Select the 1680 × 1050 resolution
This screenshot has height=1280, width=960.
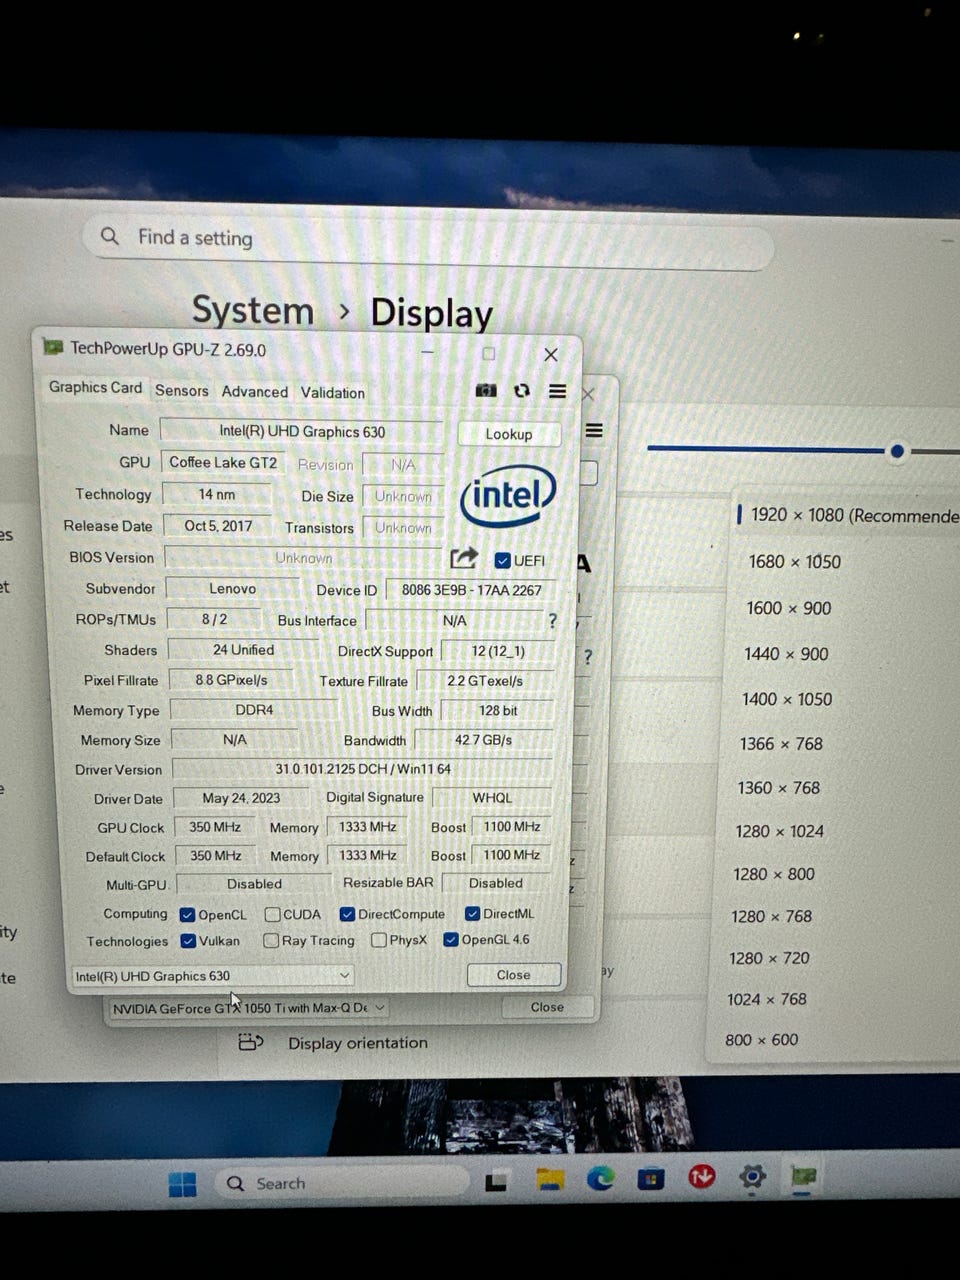[795, 562]
